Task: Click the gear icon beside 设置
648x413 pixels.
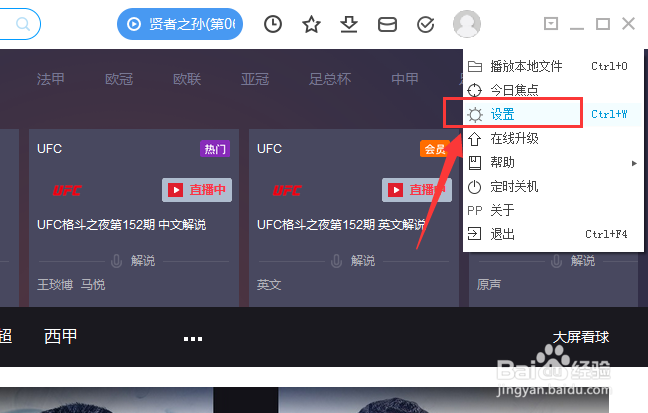Action: point(475,115)
